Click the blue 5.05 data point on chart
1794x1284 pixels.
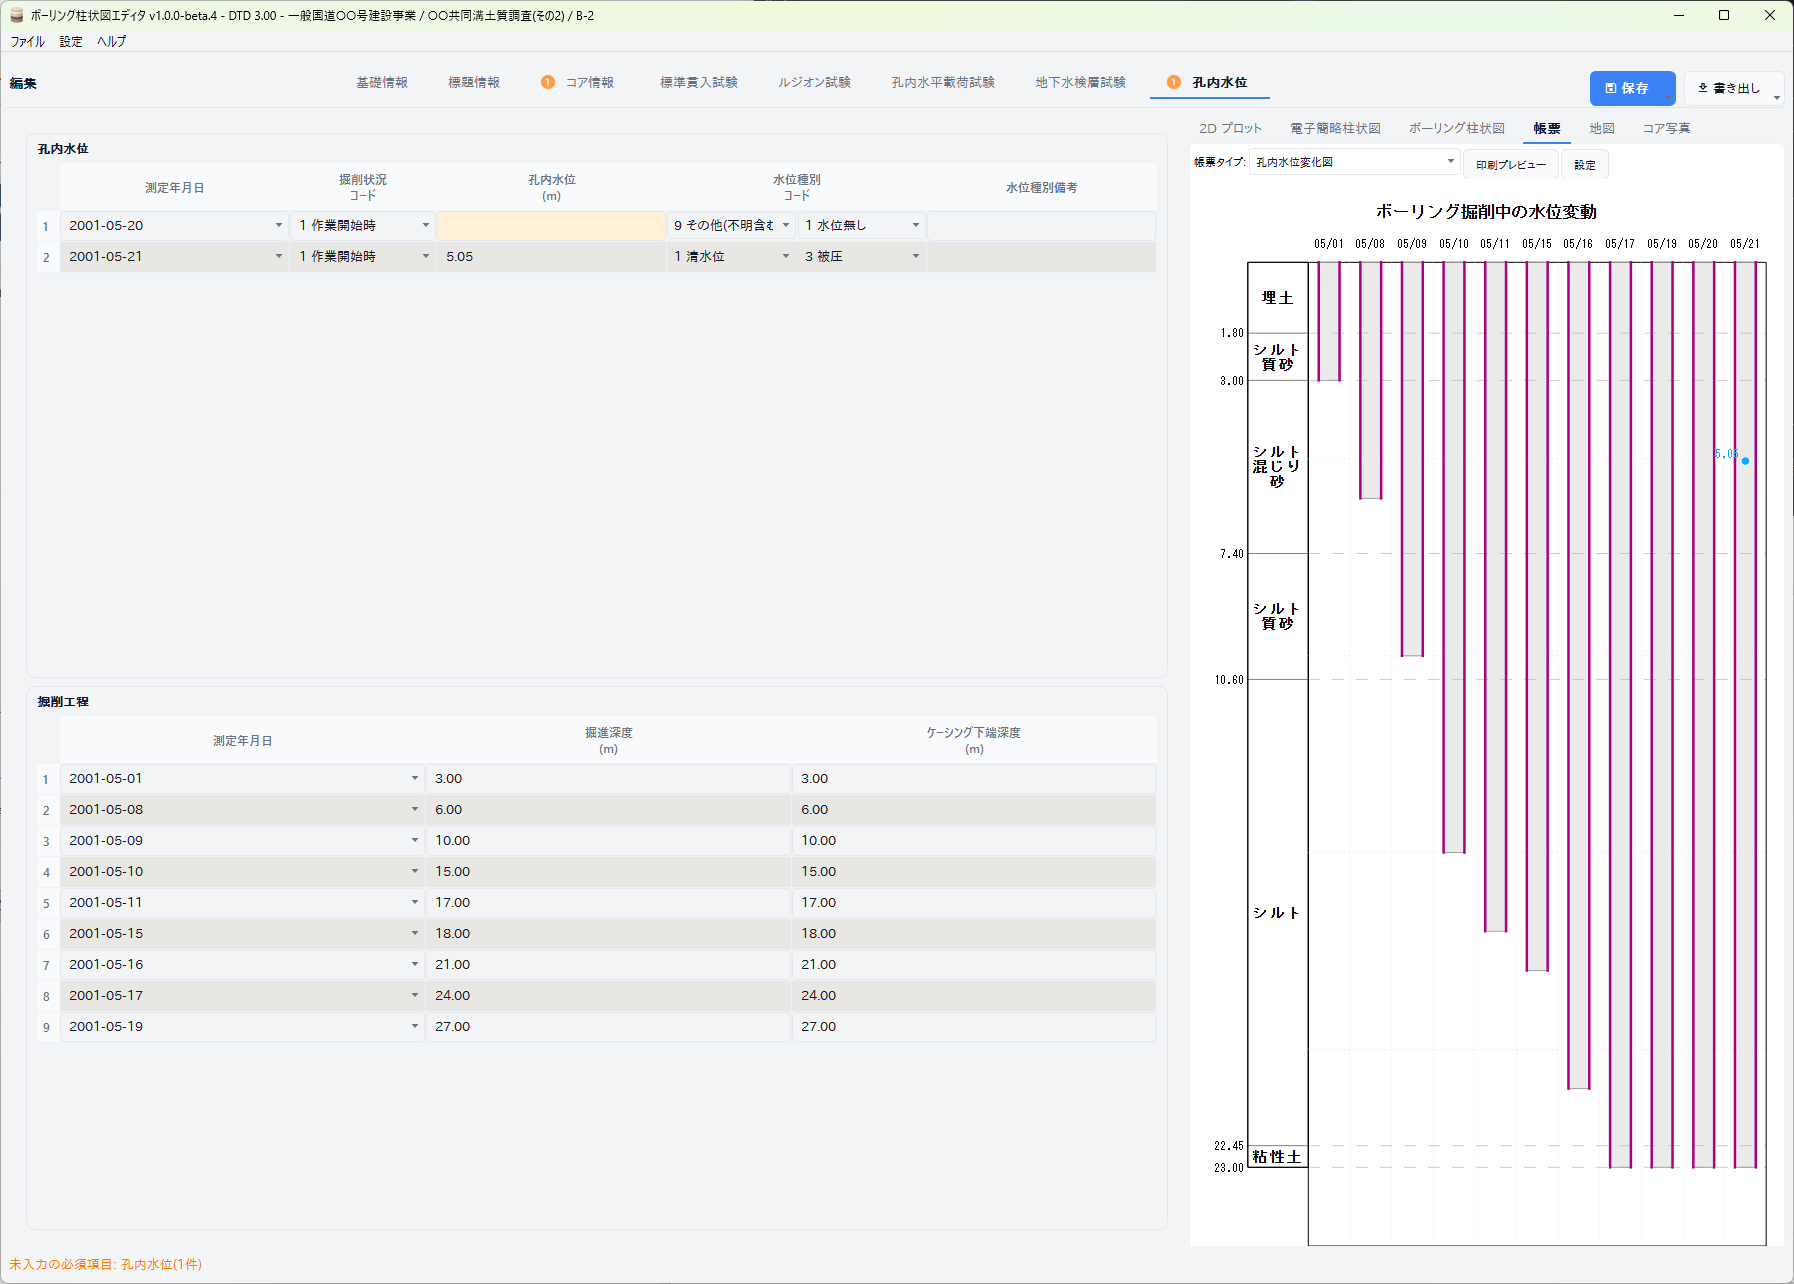click(1745, 461)
